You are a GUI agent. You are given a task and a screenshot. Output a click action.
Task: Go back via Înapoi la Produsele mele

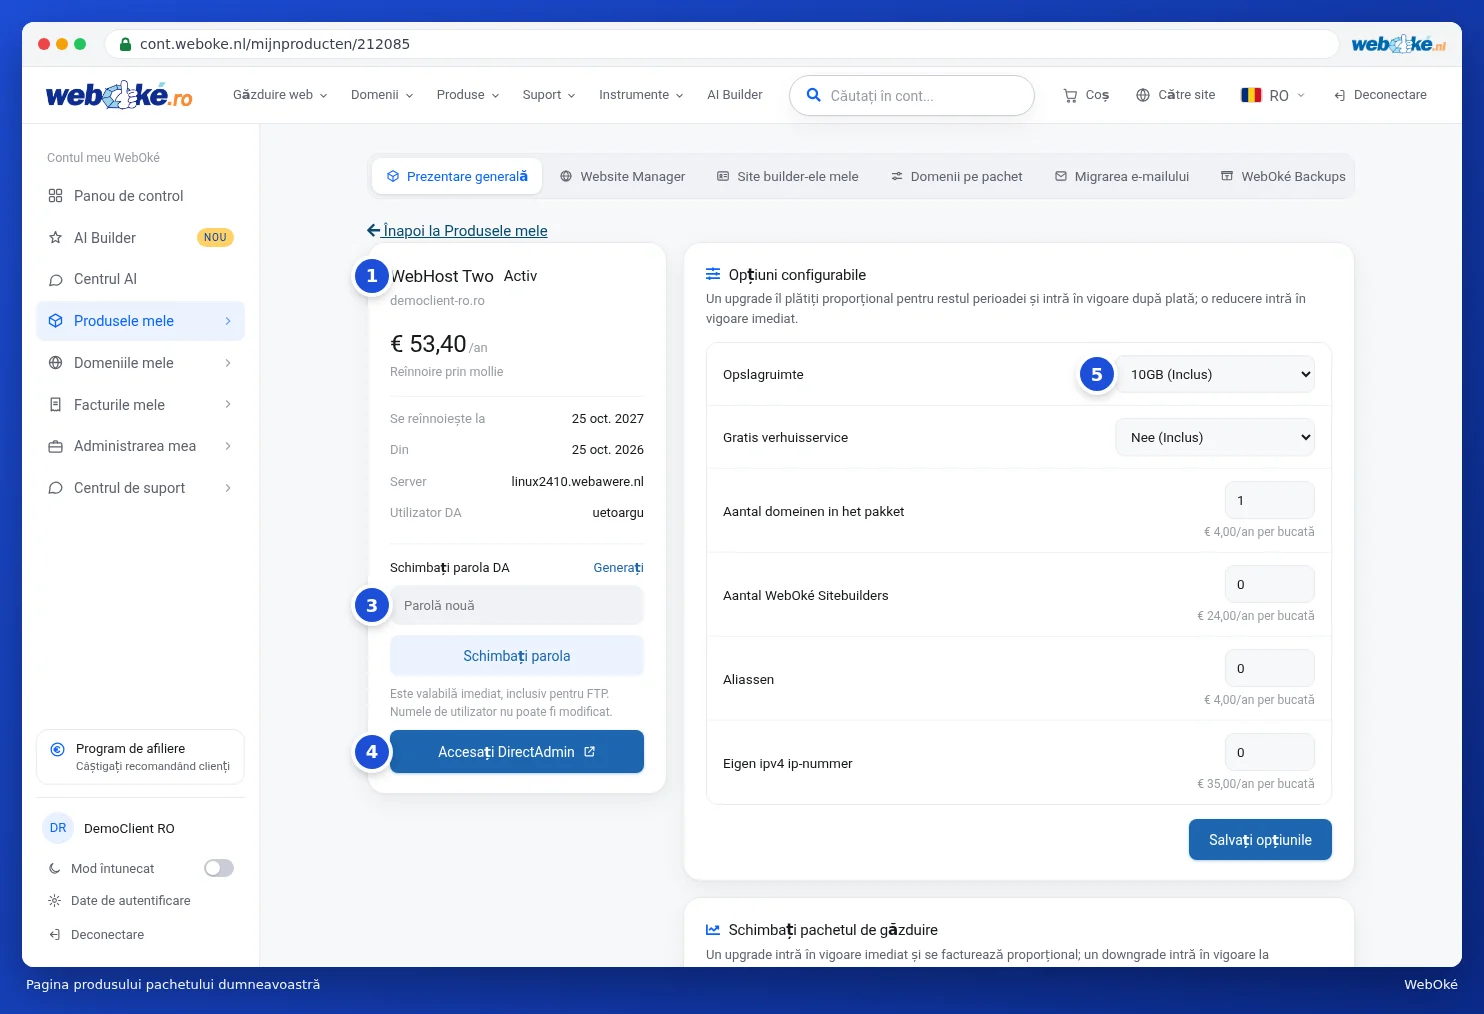coord(465,231)
